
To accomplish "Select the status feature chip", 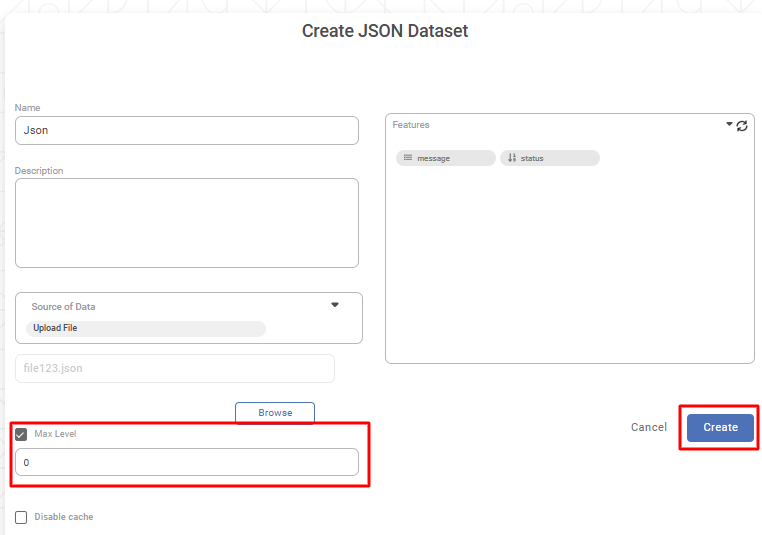I will tap(550, 158).
